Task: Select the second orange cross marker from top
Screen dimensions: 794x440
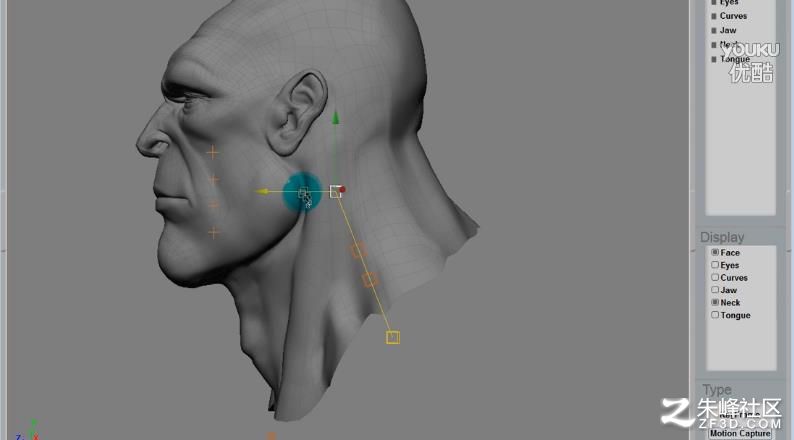Action: [214, 180]
